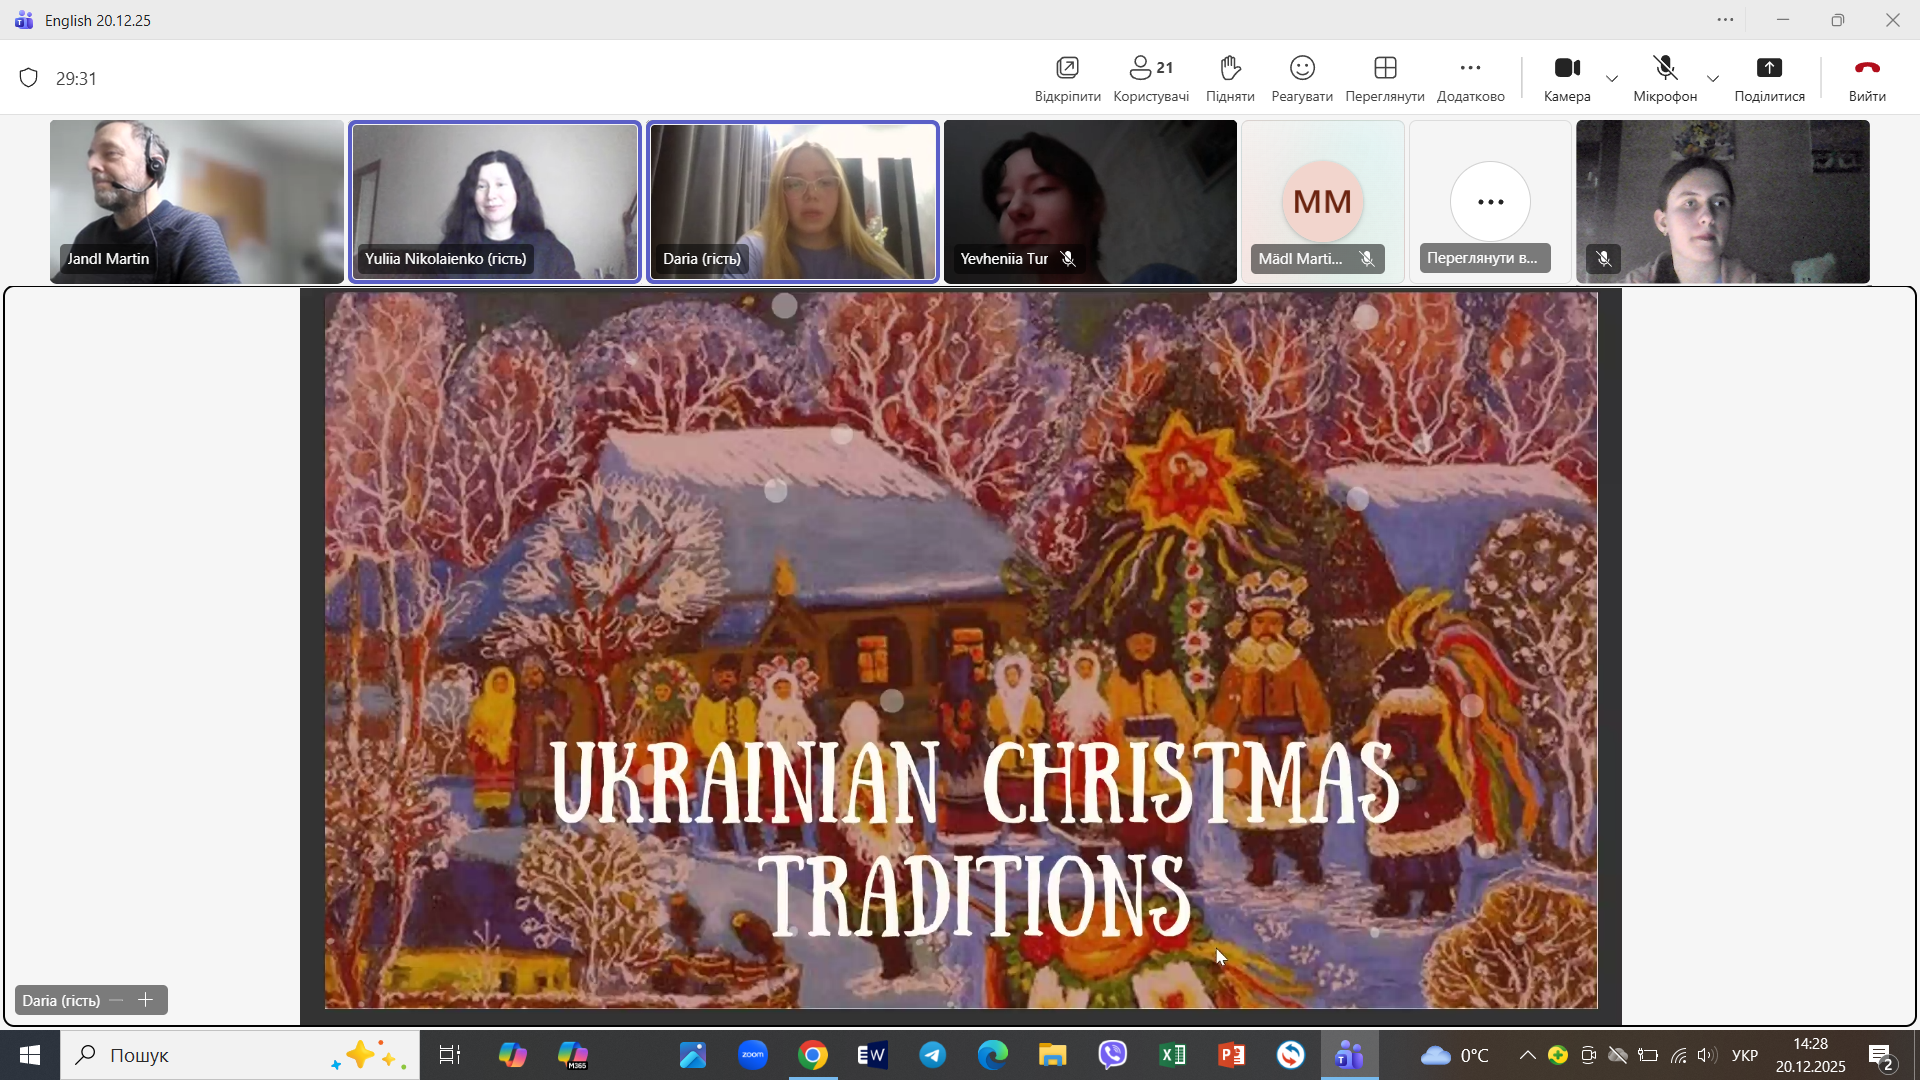
Task: Expand hidden system tray icons chevron
Action: (1527, 1055)
